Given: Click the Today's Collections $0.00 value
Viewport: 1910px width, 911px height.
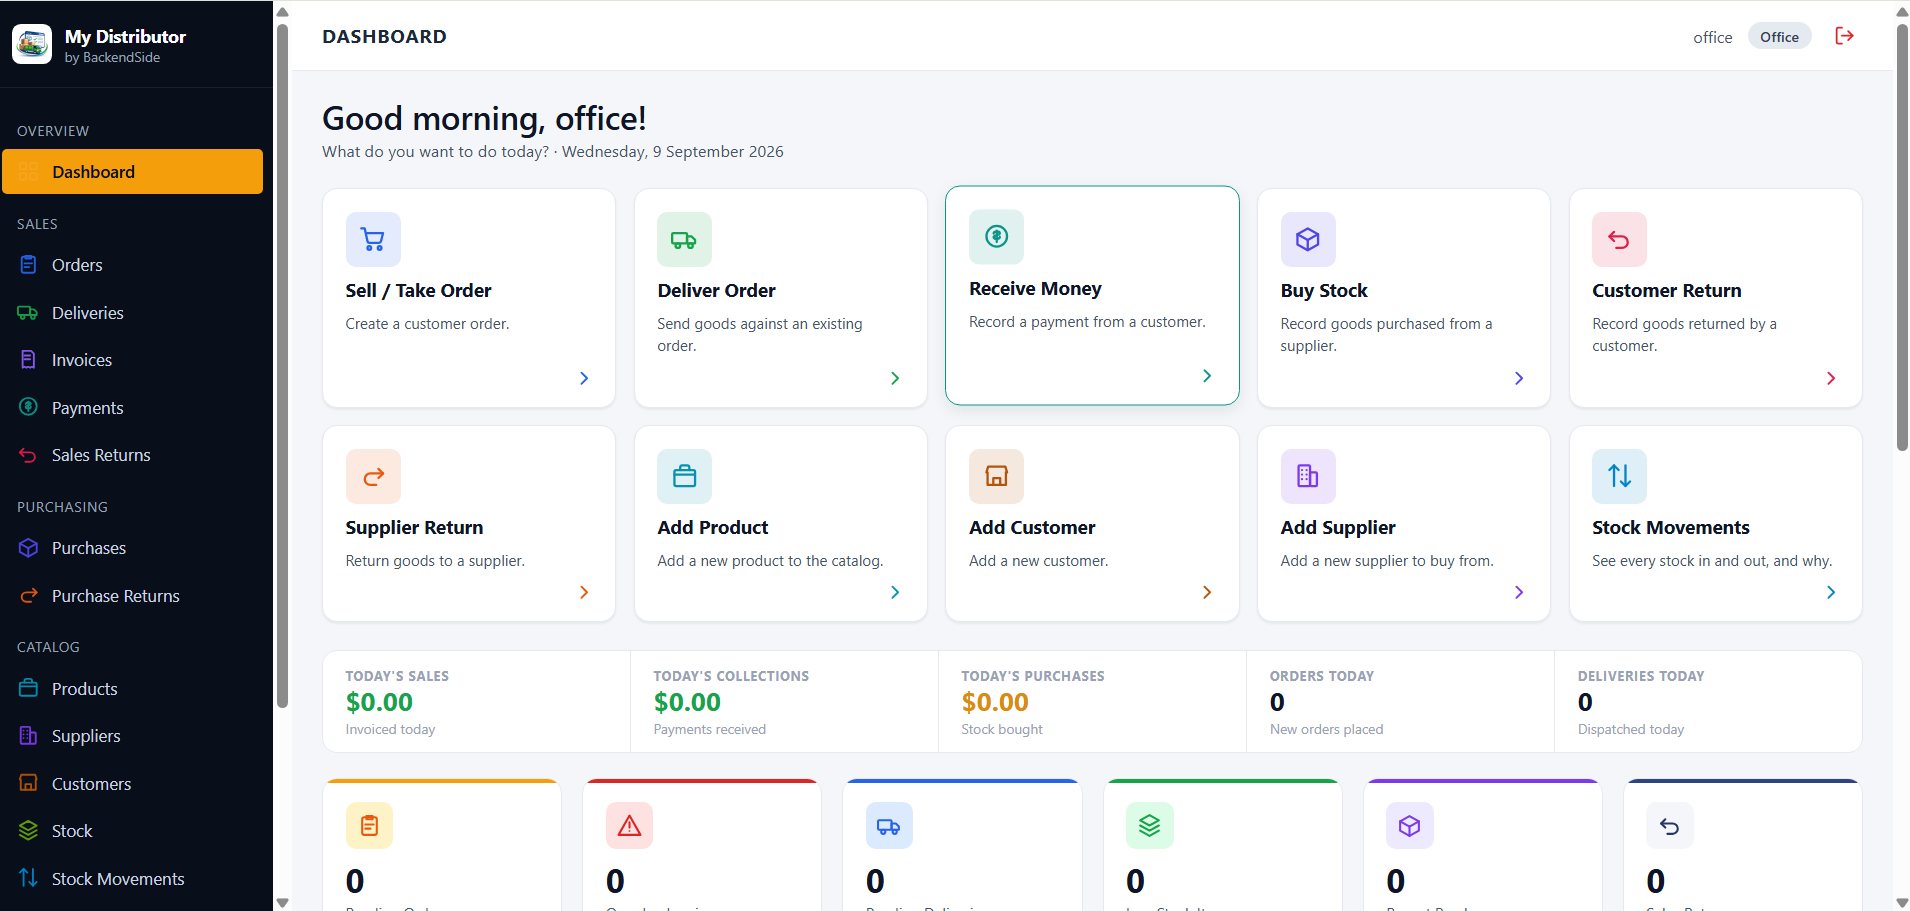Looking at the screenshot, I should (x=687, y=702).
